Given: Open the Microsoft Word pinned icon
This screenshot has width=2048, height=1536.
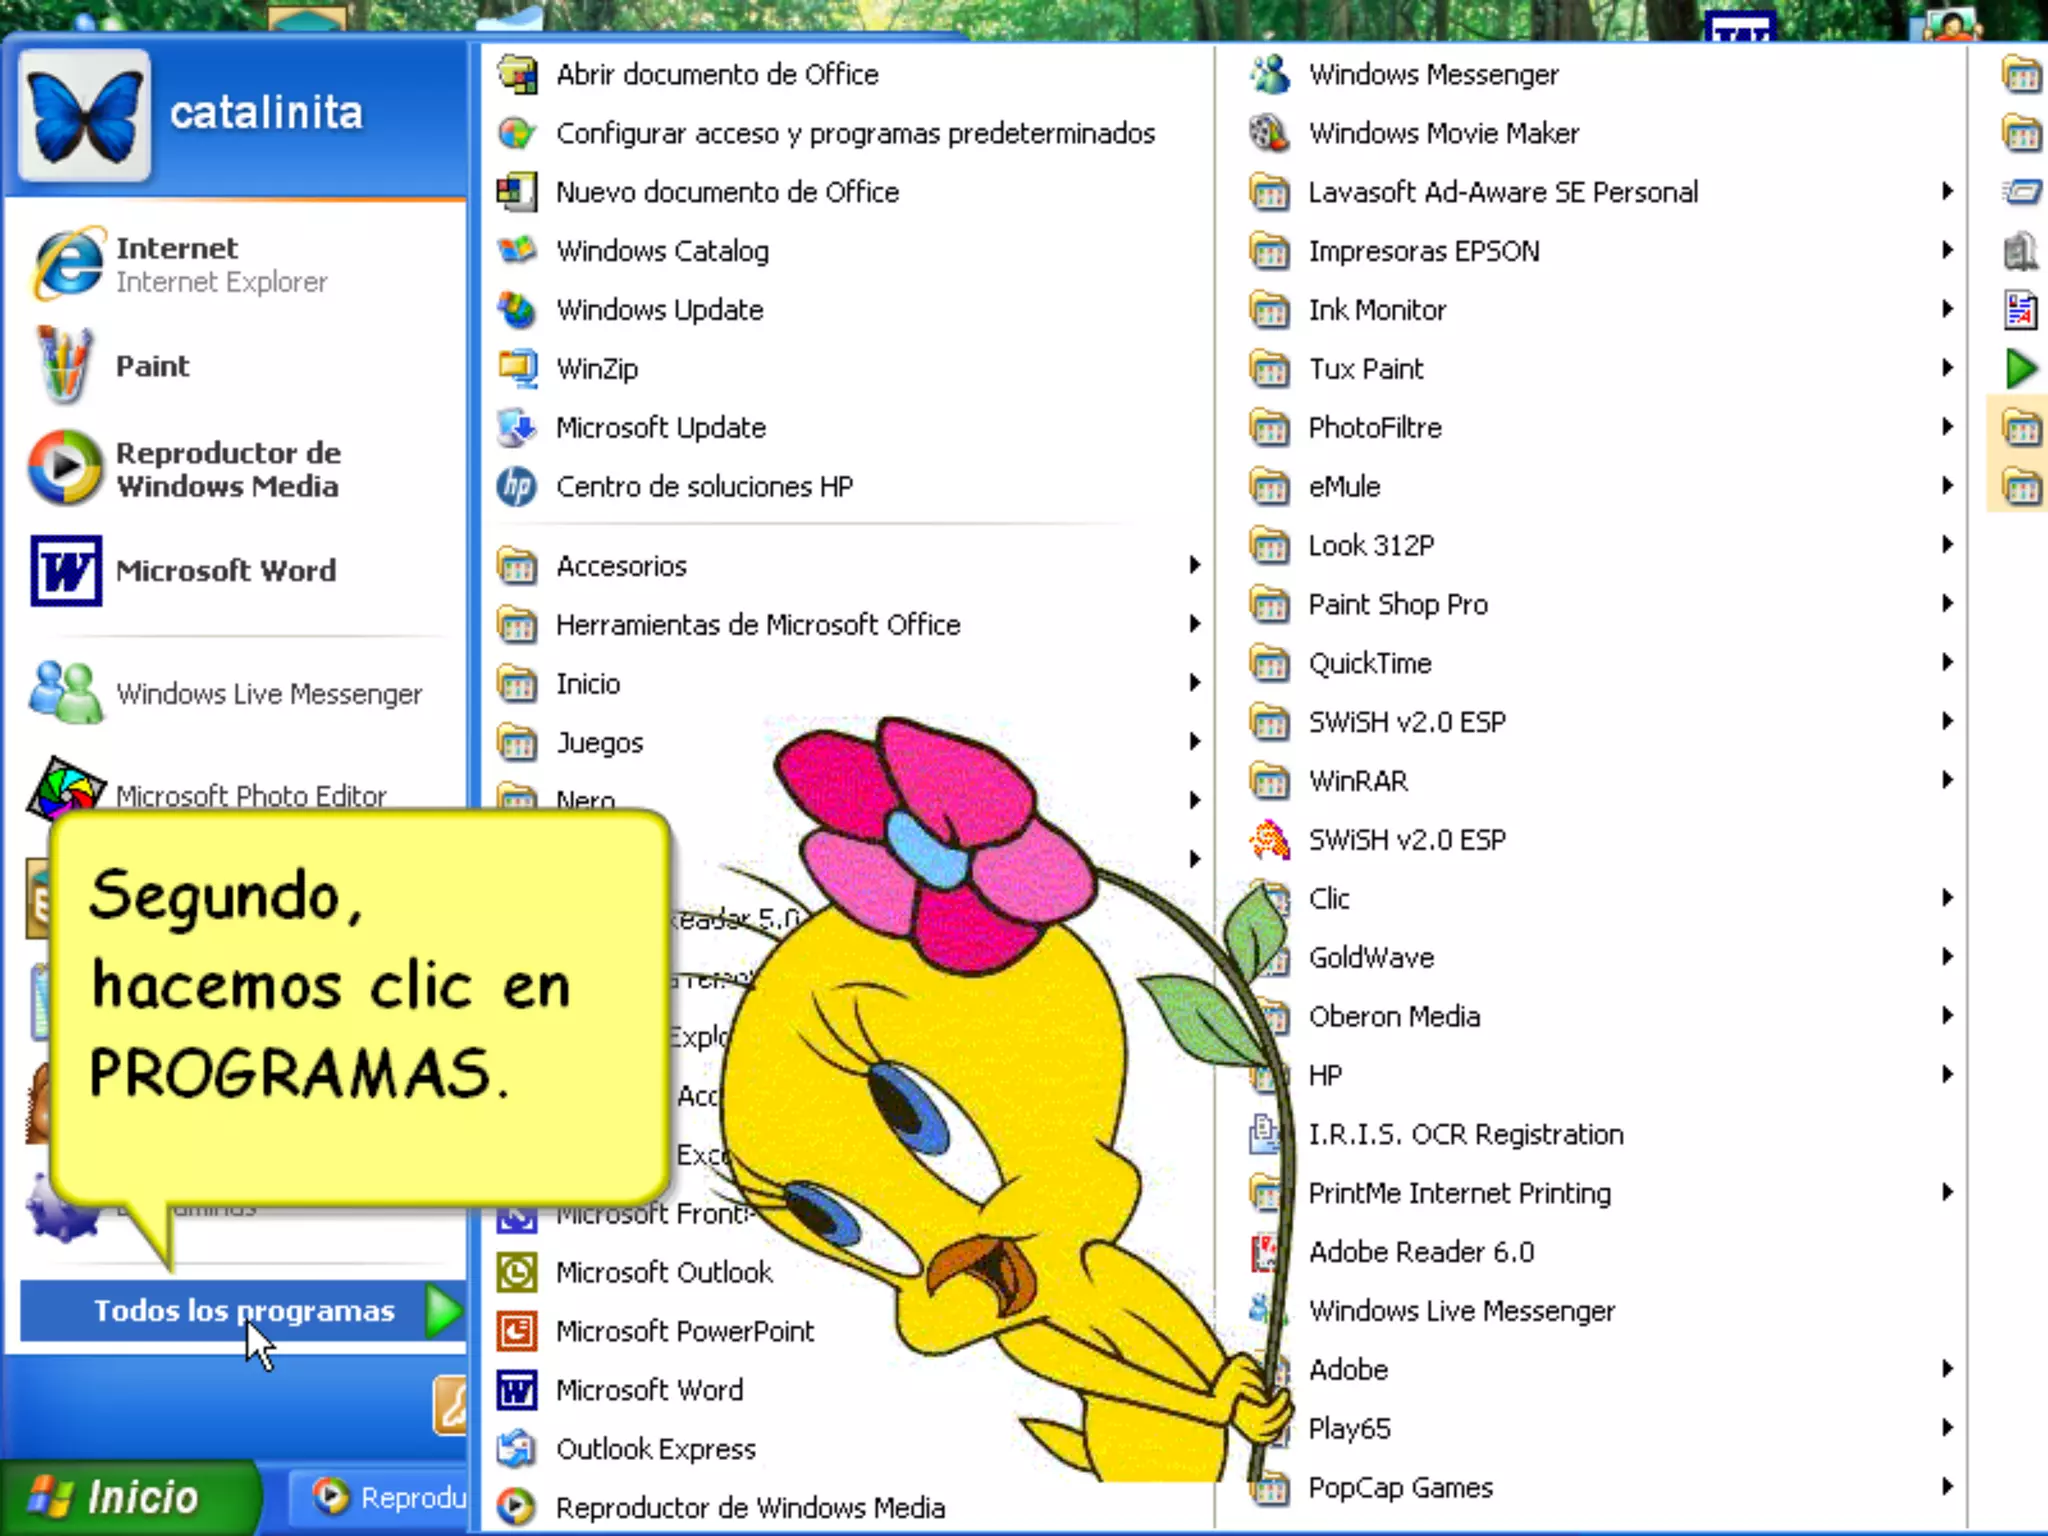Looking at the screenshot, I should point(65,571).
